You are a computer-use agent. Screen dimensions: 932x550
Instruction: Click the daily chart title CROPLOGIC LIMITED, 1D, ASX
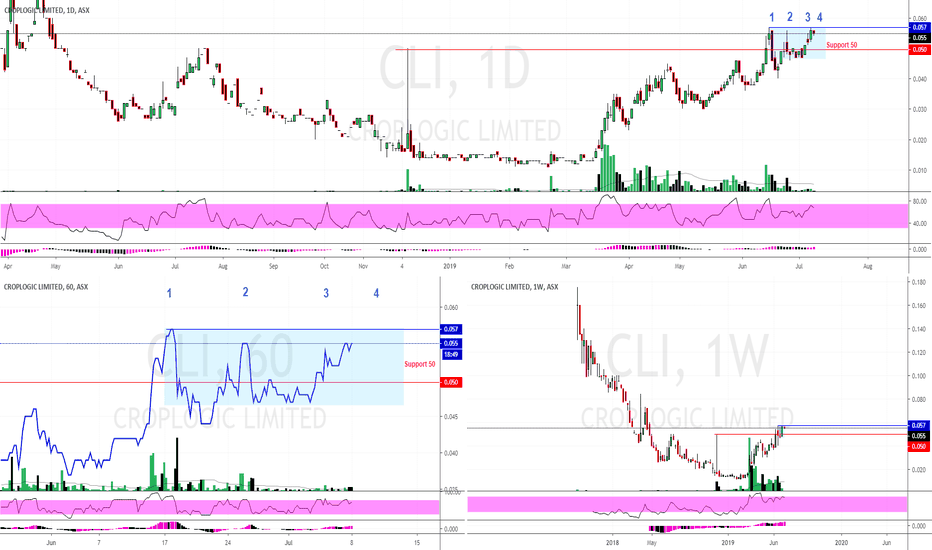(47, 10)
